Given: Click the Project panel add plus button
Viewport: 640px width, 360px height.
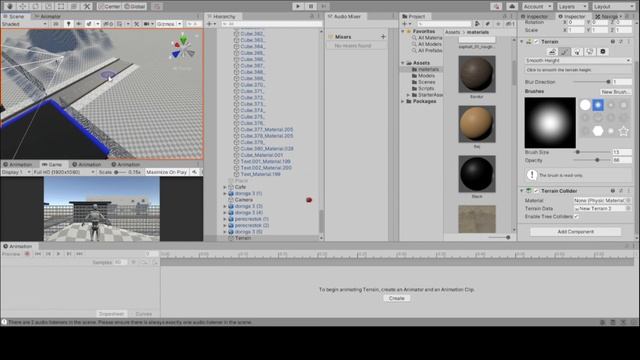Looking at the screenshot, I should coord(406,24).
